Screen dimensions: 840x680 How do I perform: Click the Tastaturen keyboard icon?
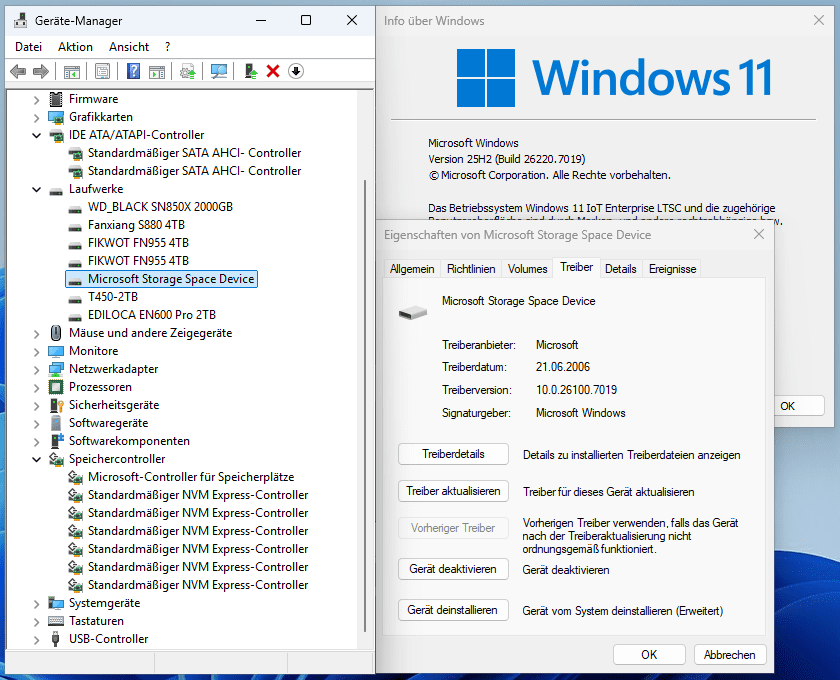pos(56,621)
